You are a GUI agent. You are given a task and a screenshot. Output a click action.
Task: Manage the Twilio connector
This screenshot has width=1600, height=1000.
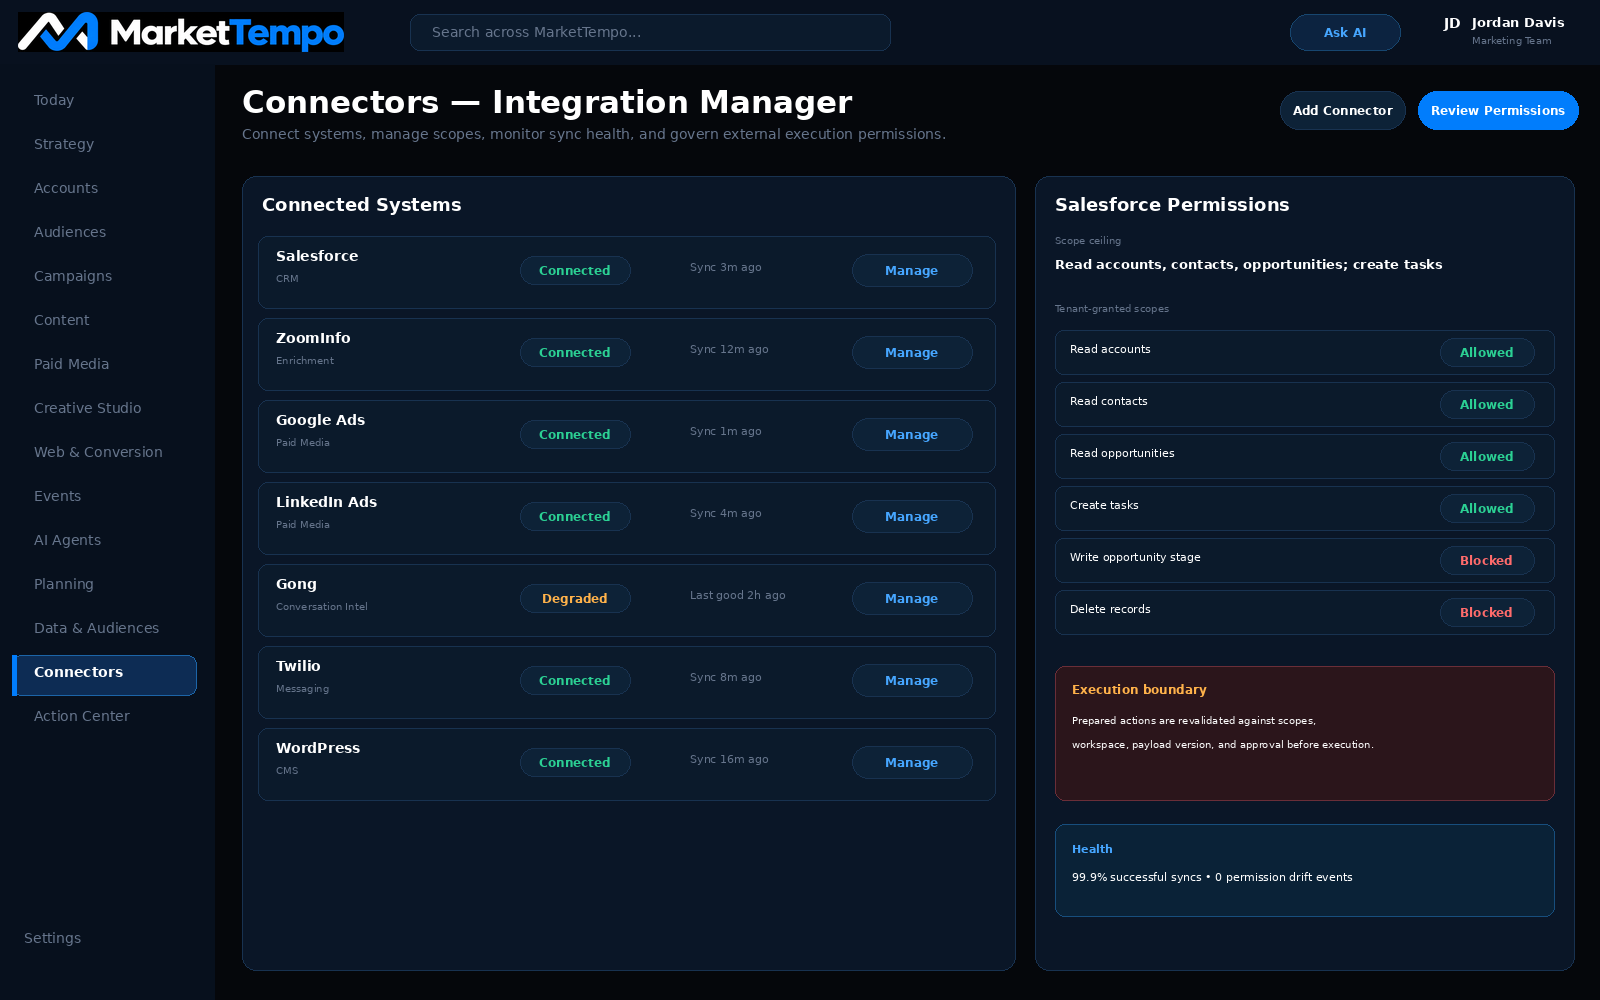911,680
